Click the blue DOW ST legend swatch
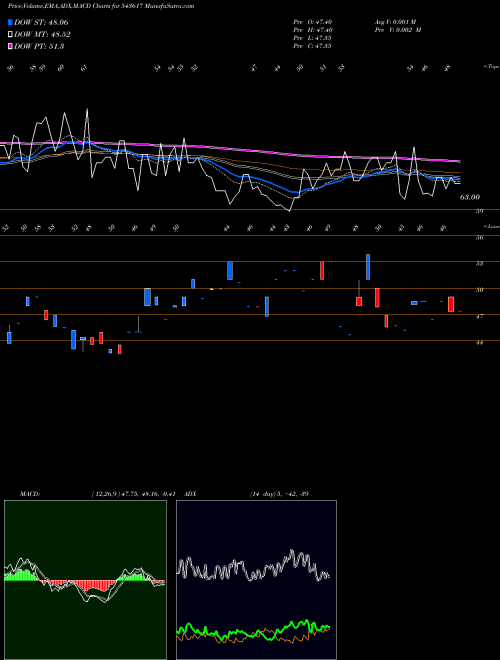Screen dimensions: 500x660 pyautogui.click(x=10, y=22)
